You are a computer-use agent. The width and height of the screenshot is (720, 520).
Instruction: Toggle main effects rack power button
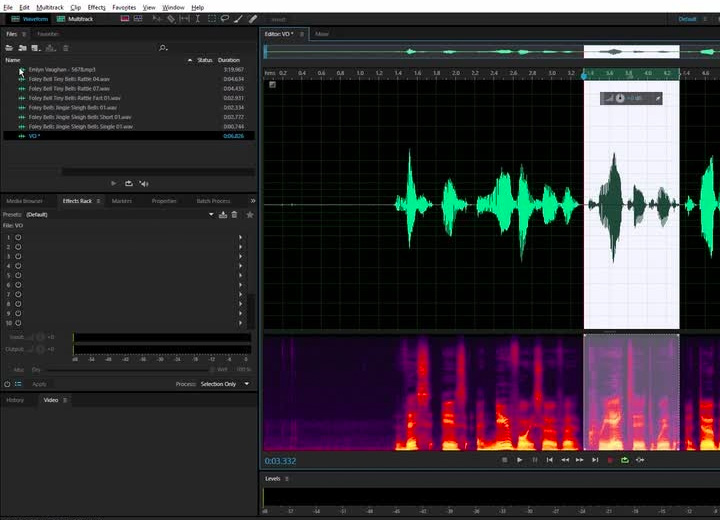point(8,384)
